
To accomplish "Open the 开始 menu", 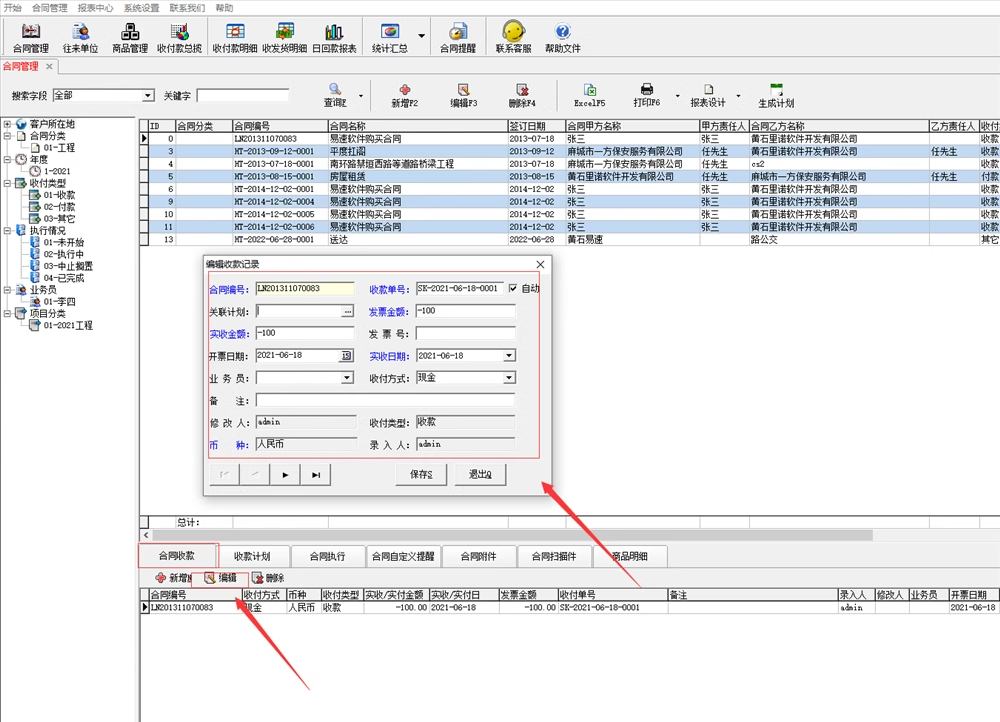I will click(x=13, y=8).
